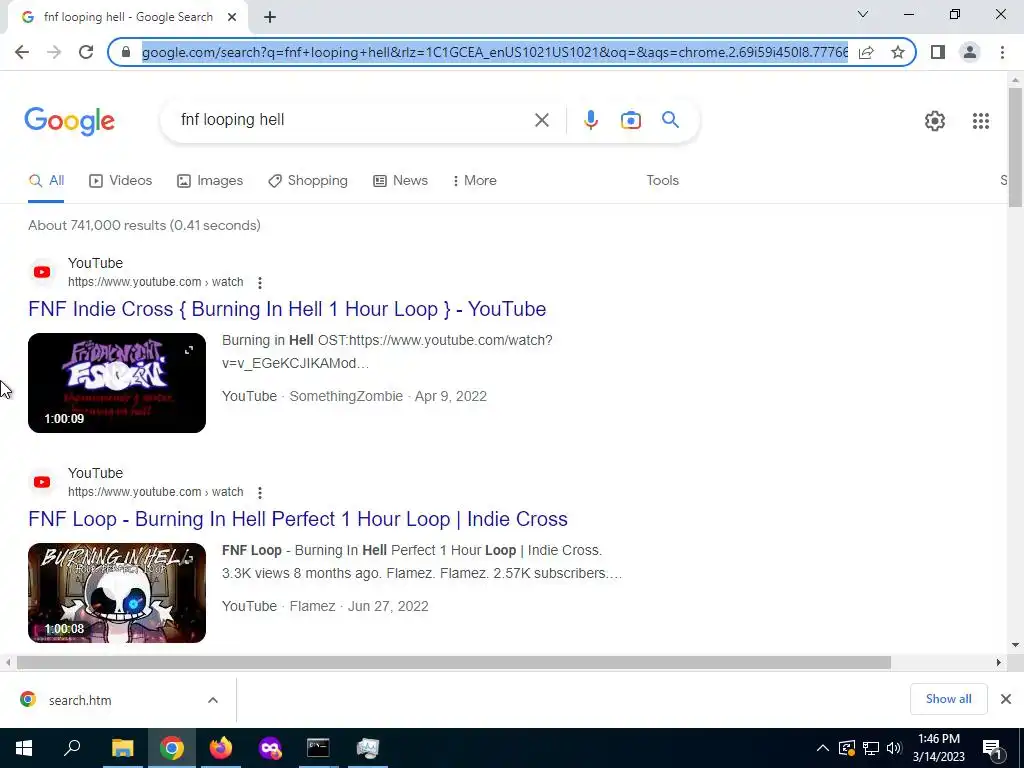1024x768 pixels.
Task: Open the Windows Start menu
Action: (24, 748)
